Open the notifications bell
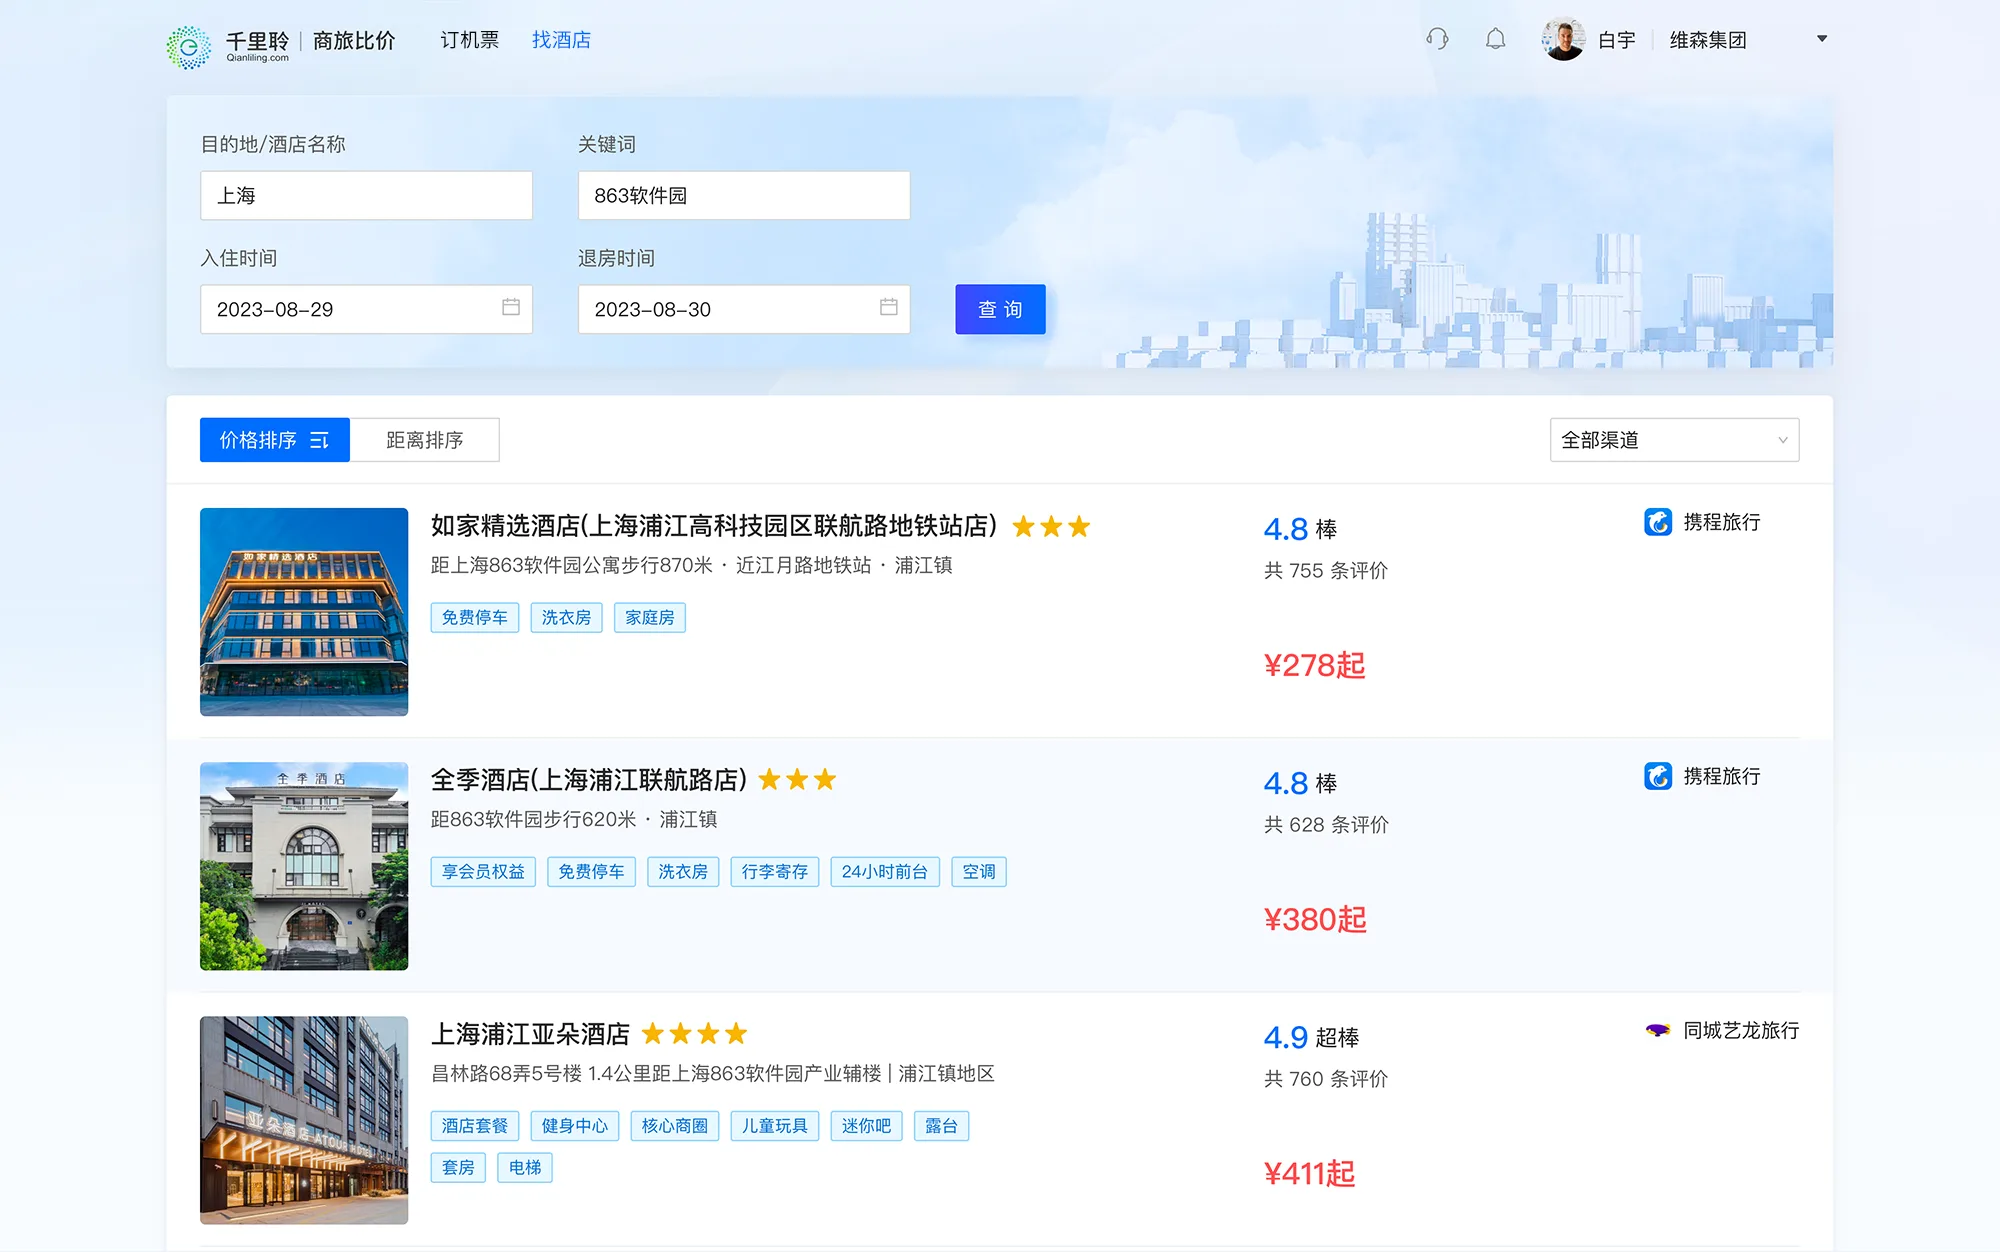Viewport: 2000px width, 1252px height. tap(1495, 39)
